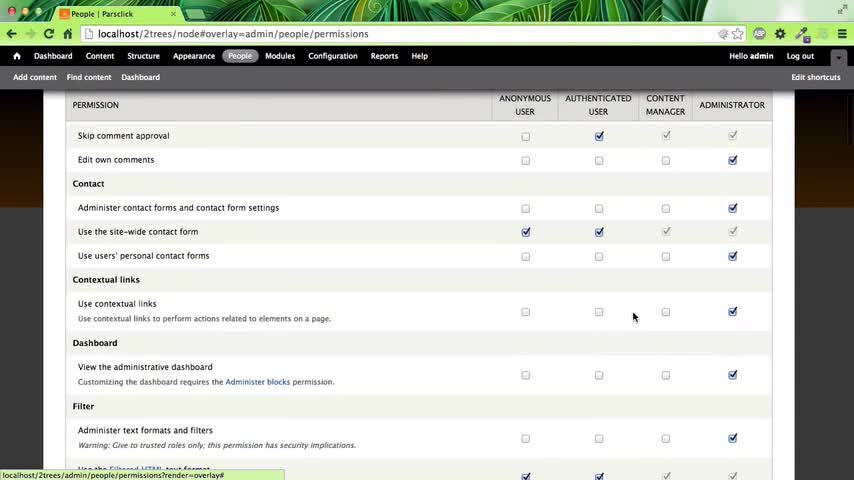The image size is (854, 480).
Task: Toggle fullscreen icon at window corner
Action: click(x=842, y=9)
